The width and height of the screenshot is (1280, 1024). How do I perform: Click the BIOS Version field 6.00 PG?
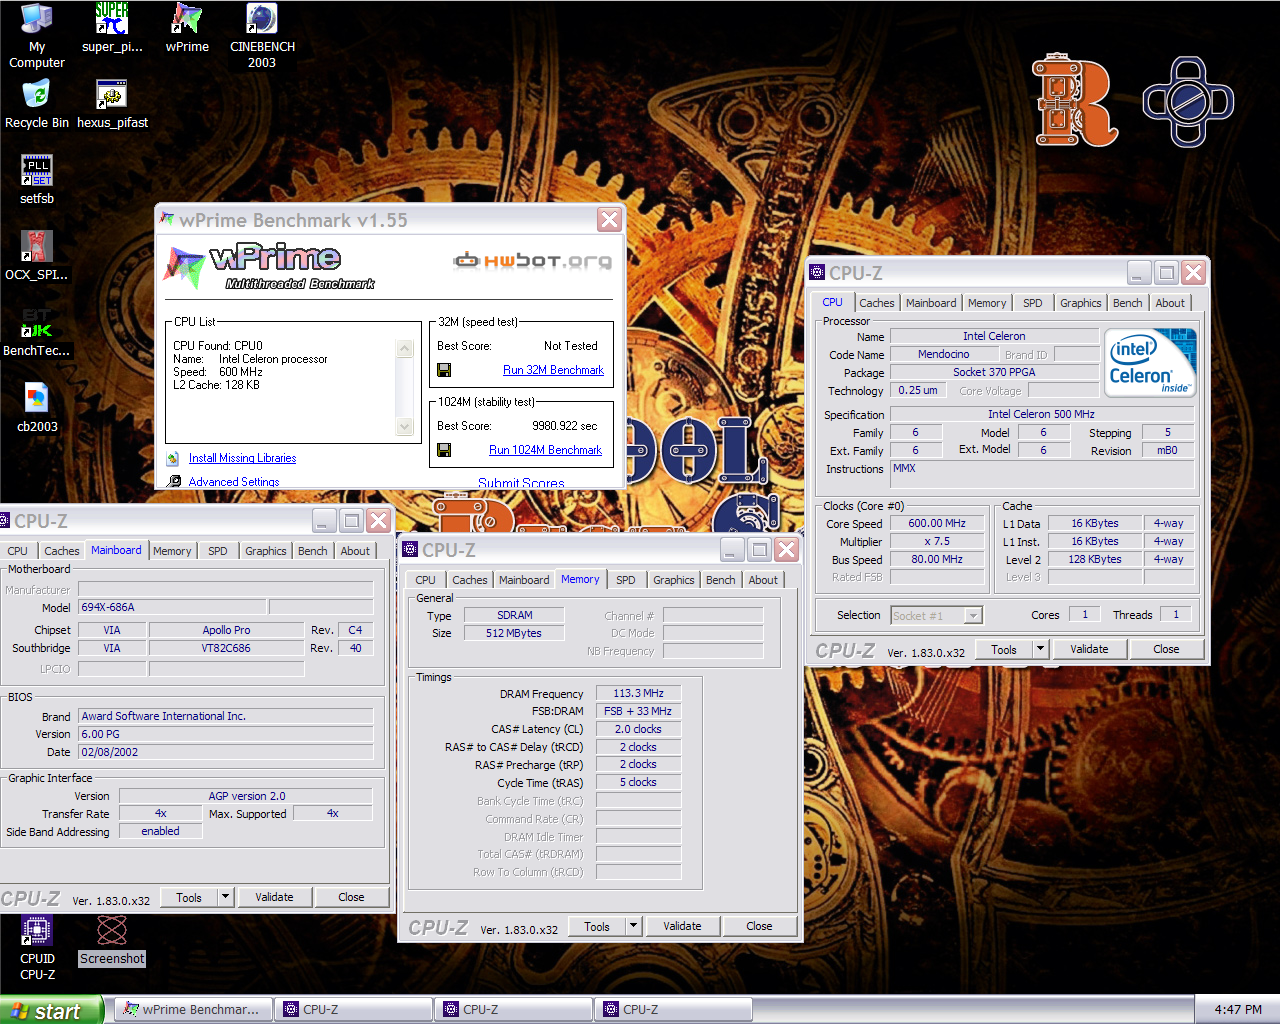point(225,734)
